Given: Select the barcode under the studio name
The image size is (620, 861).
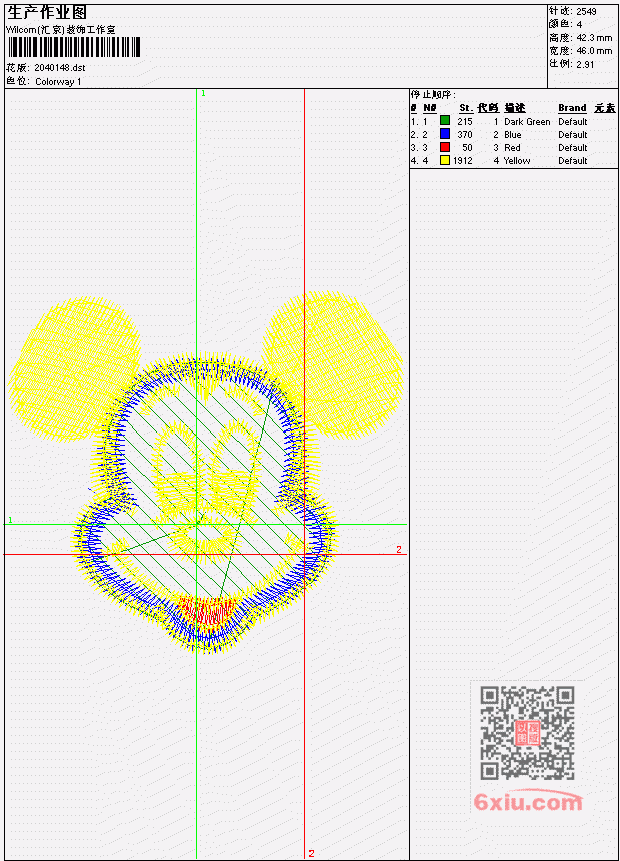Looking at the screenshot, I should [74, 47].
